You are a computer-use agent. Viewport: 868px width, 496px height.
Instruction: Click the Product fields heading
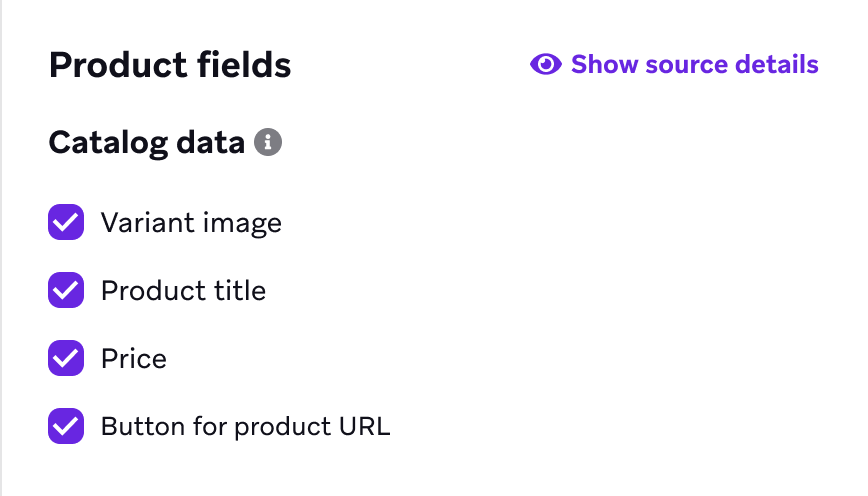click(170, 66)
